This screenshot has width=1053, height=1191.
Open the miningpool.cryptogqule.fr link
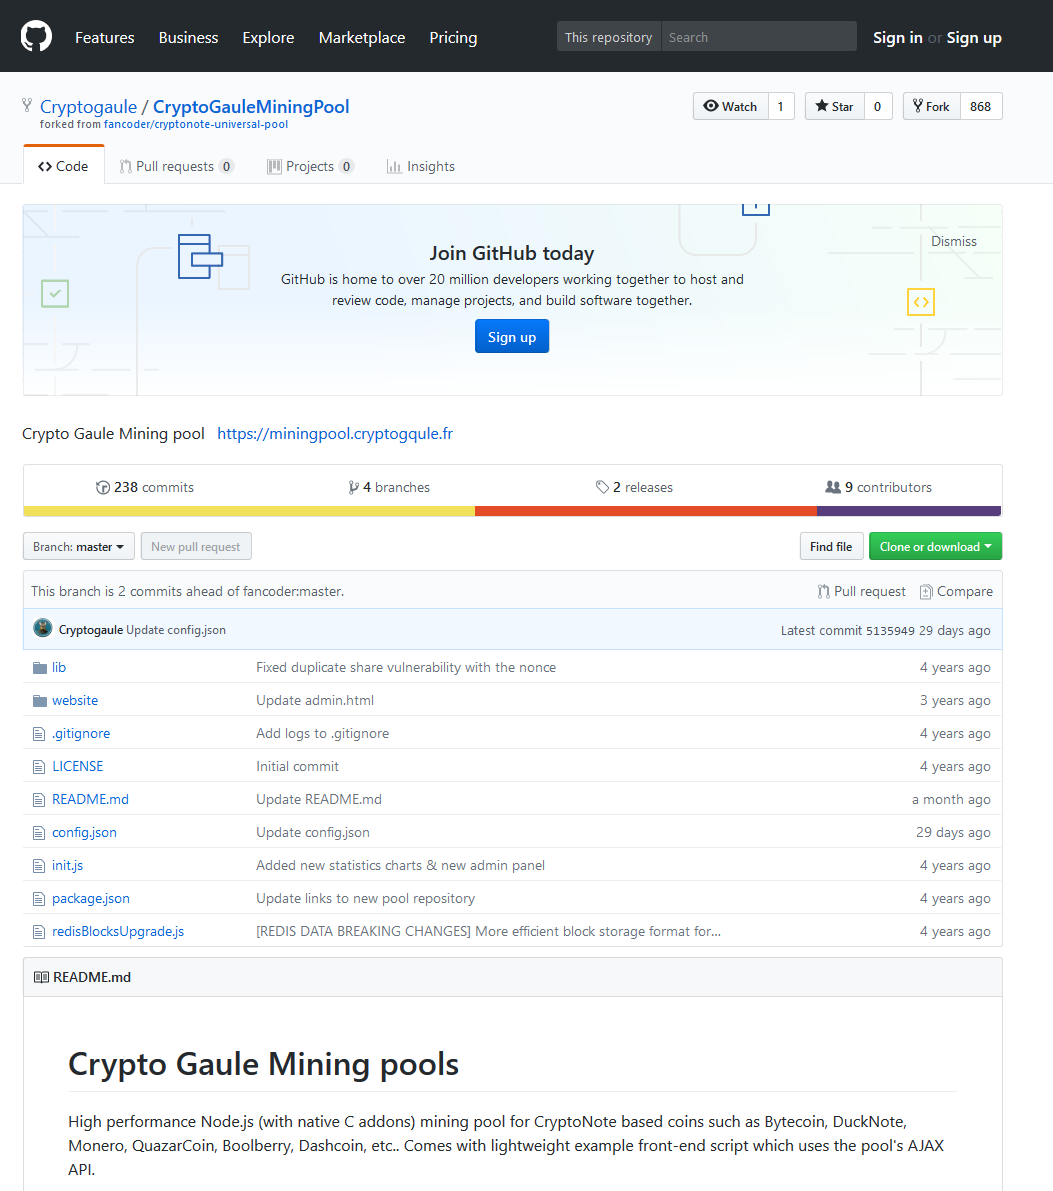[335, 433]
